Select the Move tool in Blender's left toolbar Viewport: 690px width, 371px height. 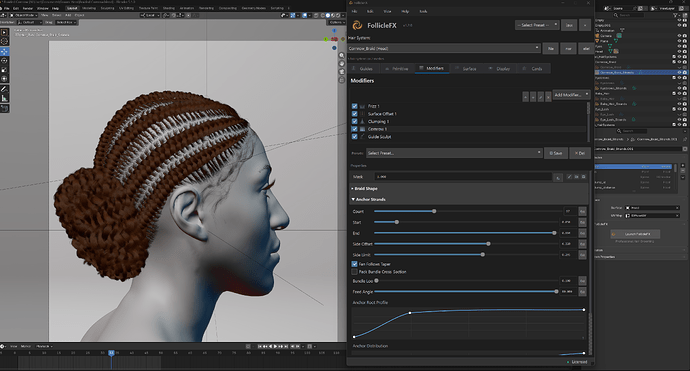4,51
